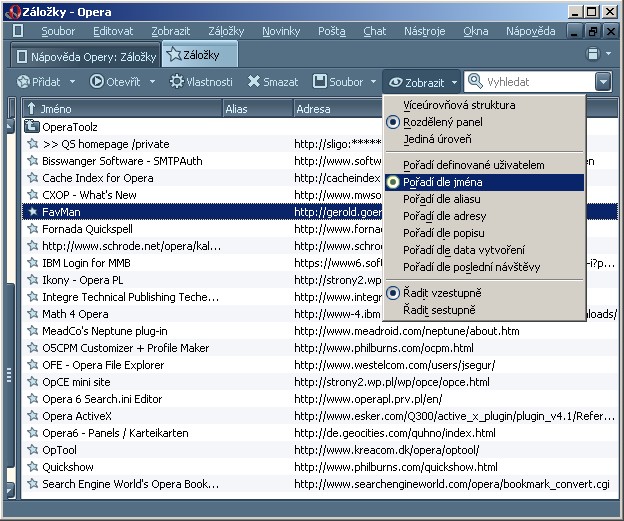Click the trash can icon on tab bar
Screen dimensions: 624x521
click(x=593, y=54)
